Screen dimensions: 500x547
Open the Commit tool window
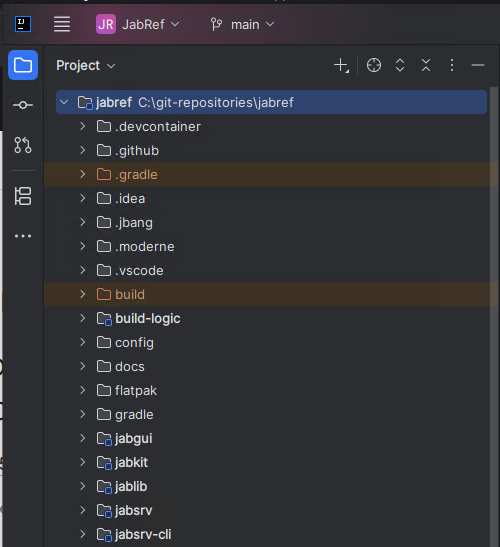point(23,105)
